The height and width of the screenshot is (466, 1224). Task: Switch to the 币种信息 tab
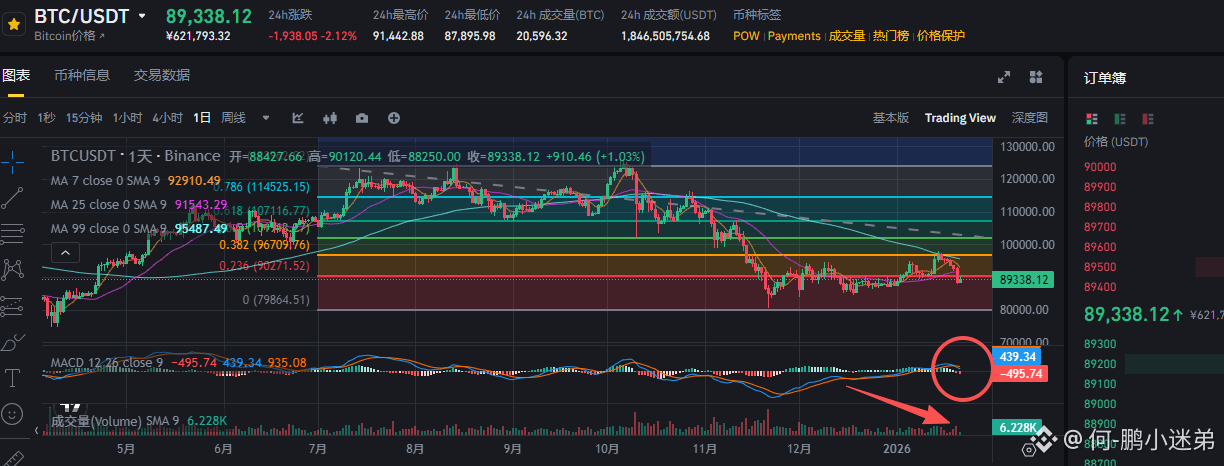click(x=82, y=76)
